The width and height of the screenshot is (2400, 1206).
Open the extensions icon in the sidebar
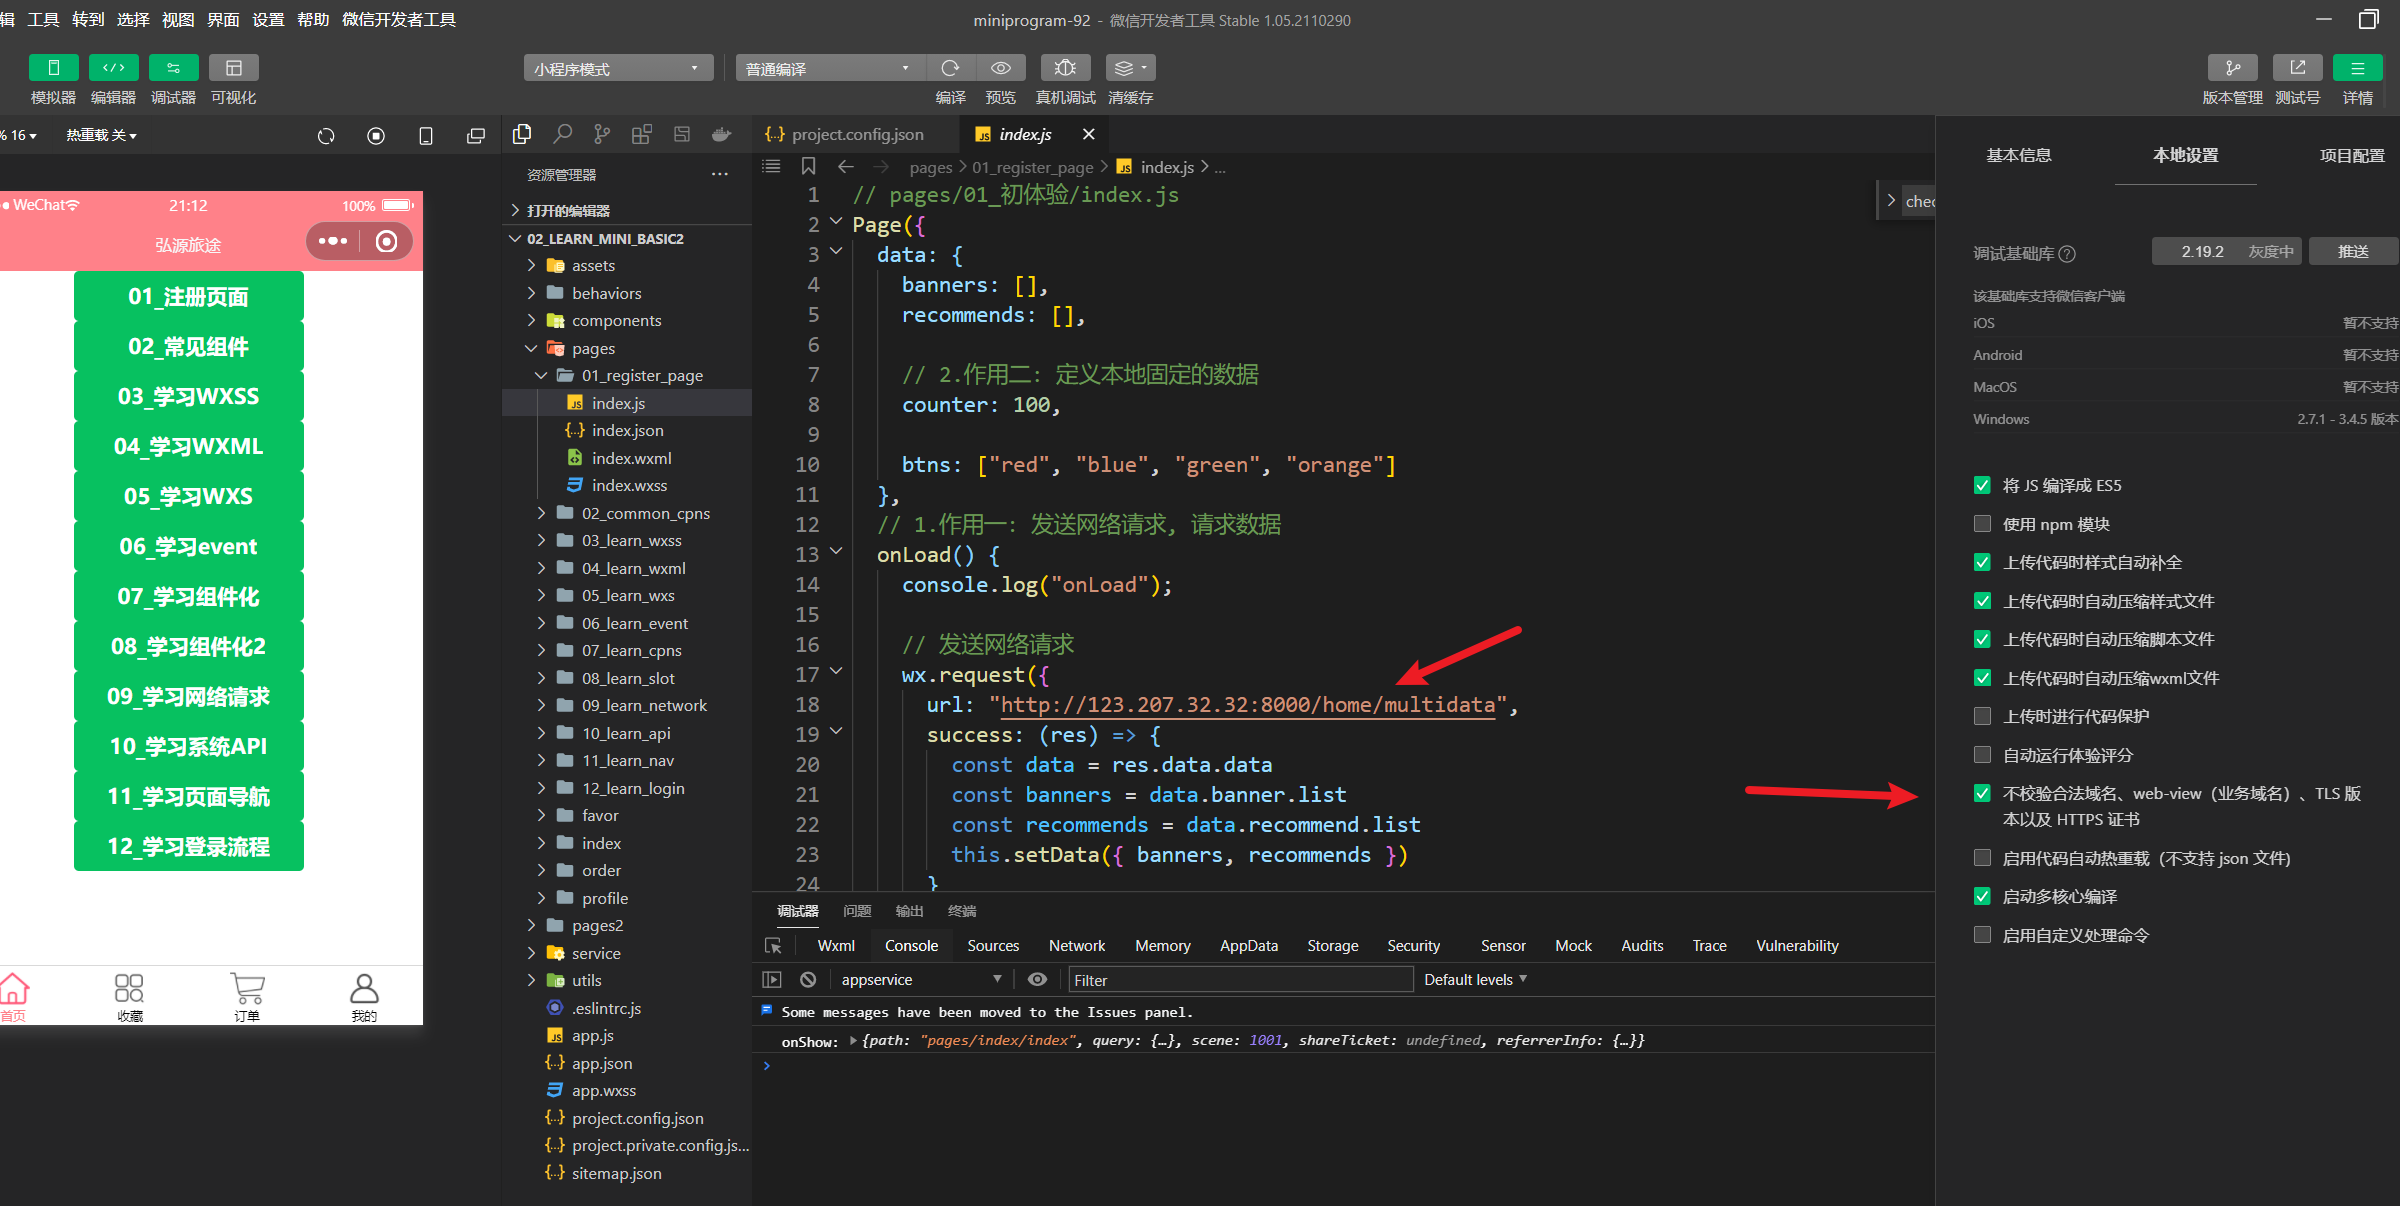pyautogui.click(x=642, y=134)
